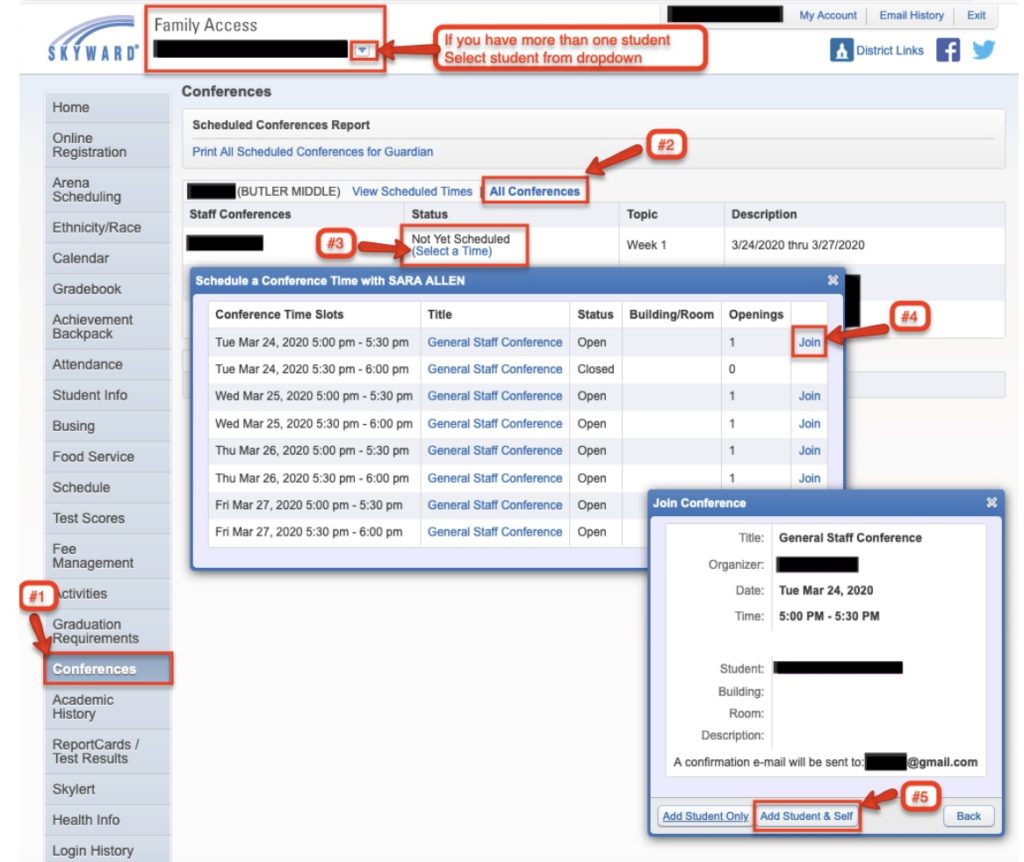Image resolution: width=1024 pixels, height=862 pixels.
Task: Click the Add Student & Self button
Action: (x=807, y=816)
